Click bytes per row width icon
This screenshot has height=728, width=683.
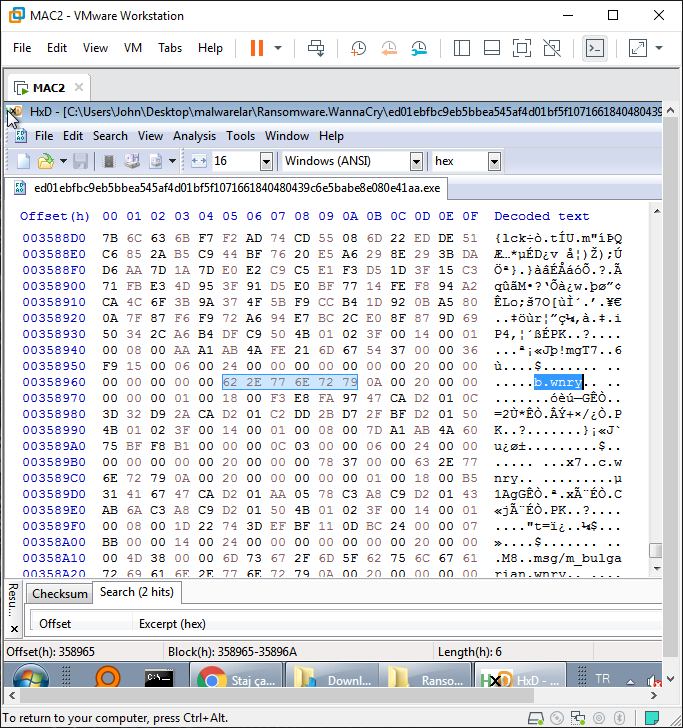click(199, 161)
